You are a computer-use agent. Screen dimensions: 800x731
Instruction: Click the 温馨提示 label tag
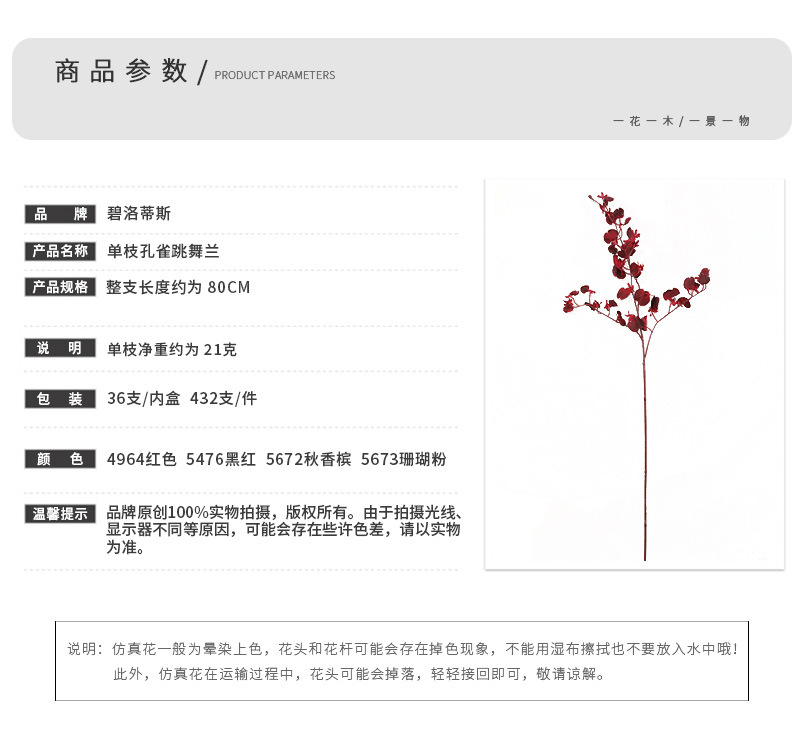coord(60,513)
